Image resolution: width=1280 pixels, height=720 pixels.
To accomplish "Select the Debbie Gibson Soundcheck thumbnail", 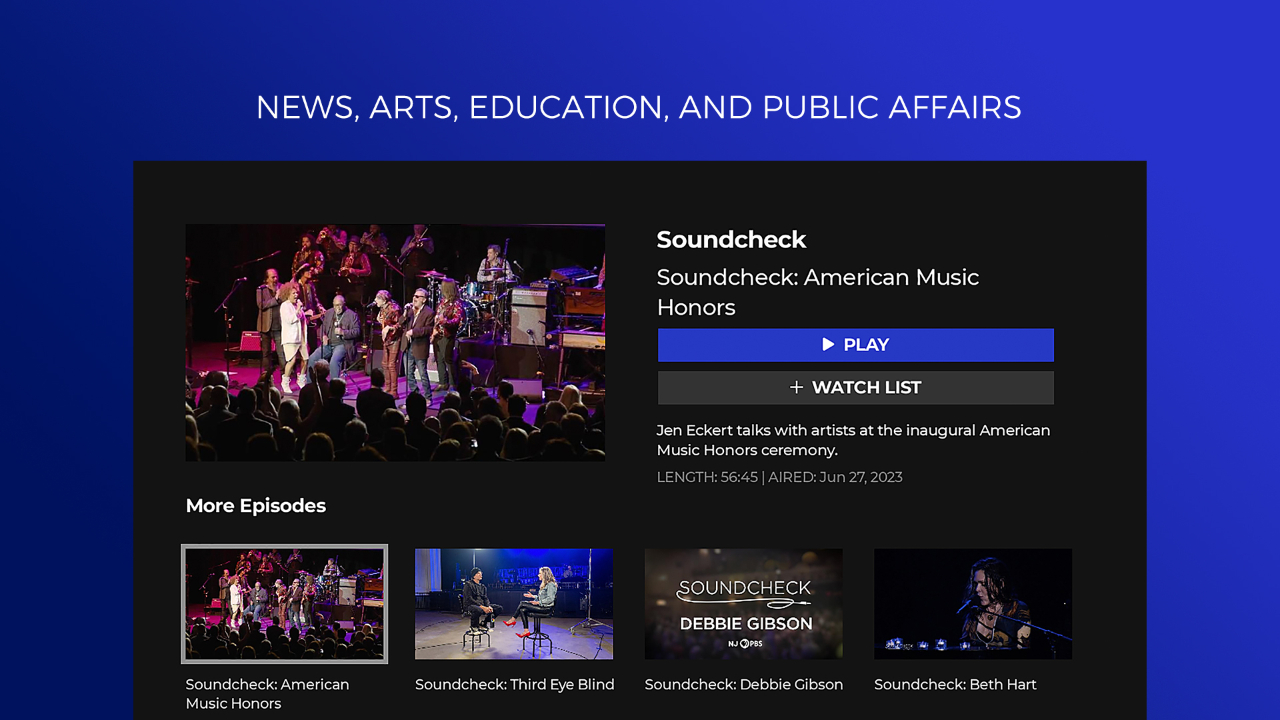I will [744, 604].
